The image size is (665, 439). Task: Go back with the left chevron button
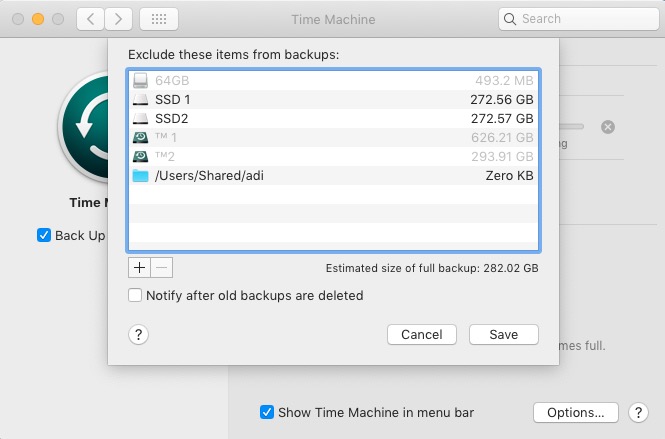tap(90, 19)
